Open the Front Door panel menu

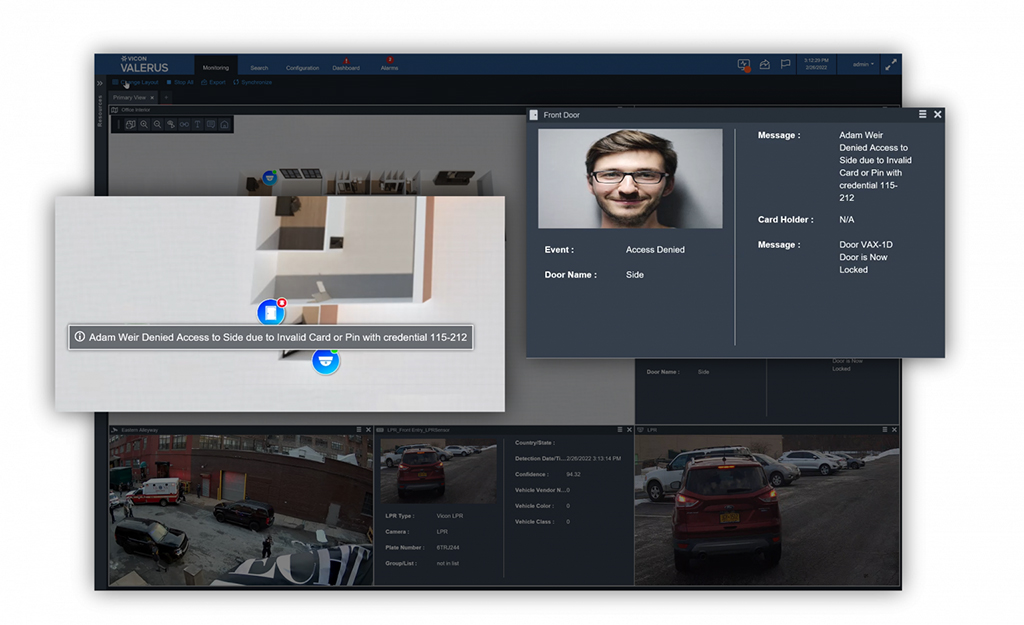point(922,115)
